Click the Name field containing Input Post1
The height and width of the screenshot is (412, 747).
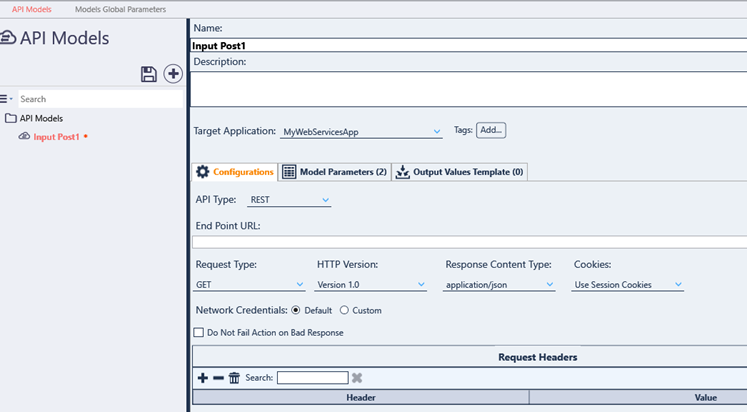[469, 46]
